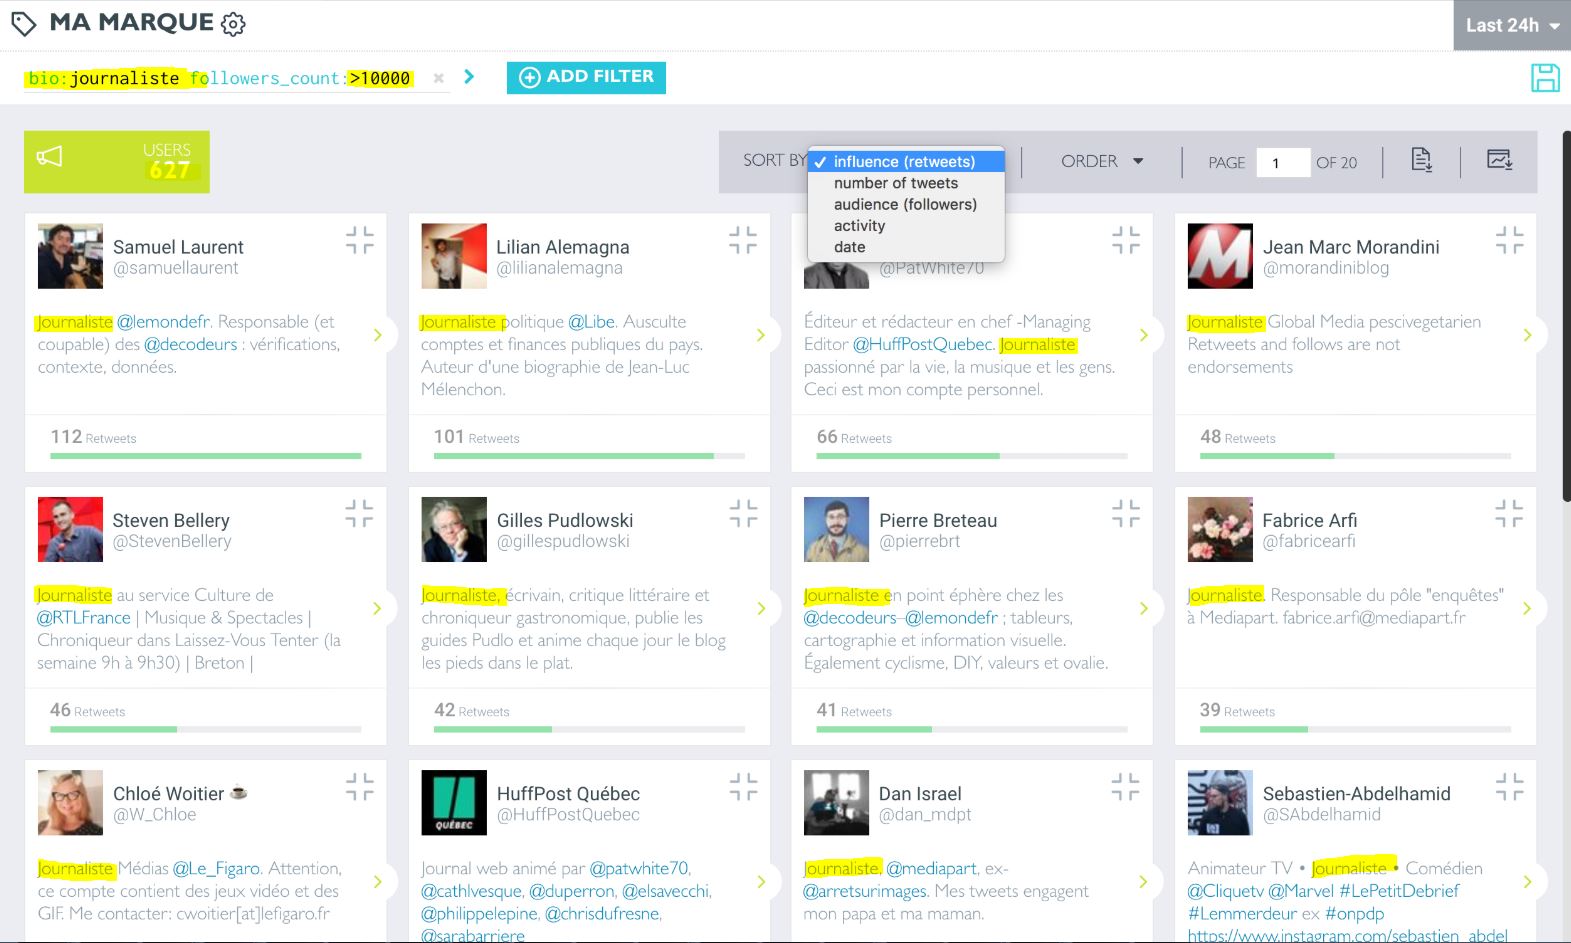Collapse Samuel Laurent's card
Image resolution: width=1571 pixels, height=943 pixels.
pyautogui.click(x=360, y=240)
